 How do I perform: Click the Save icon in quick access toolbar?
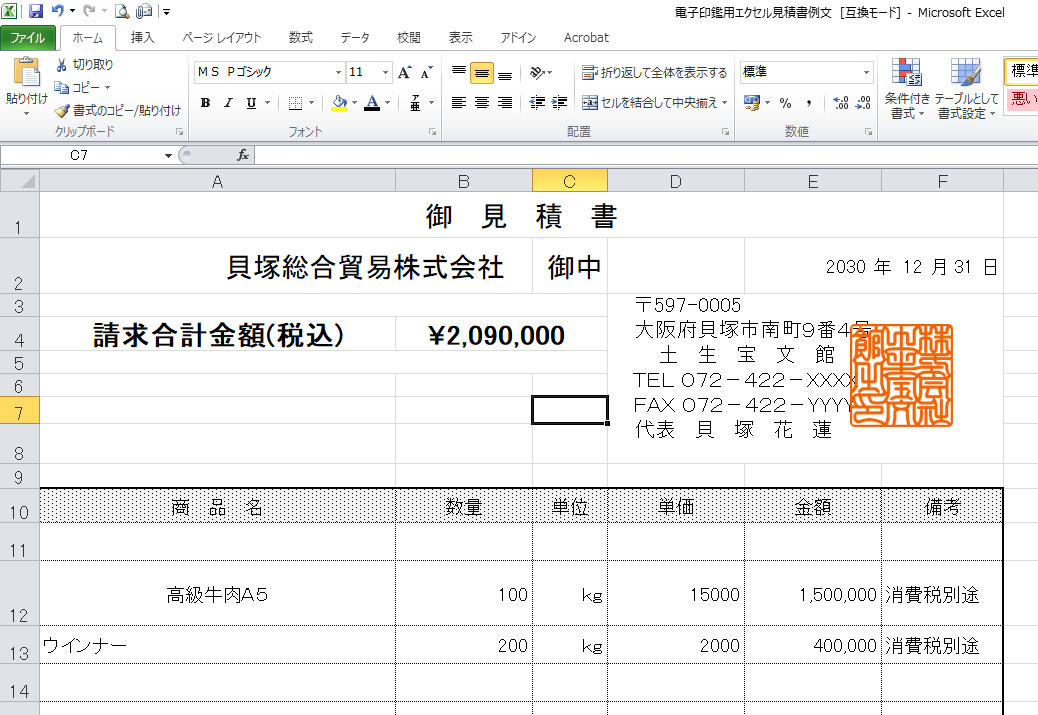[36, 11]
